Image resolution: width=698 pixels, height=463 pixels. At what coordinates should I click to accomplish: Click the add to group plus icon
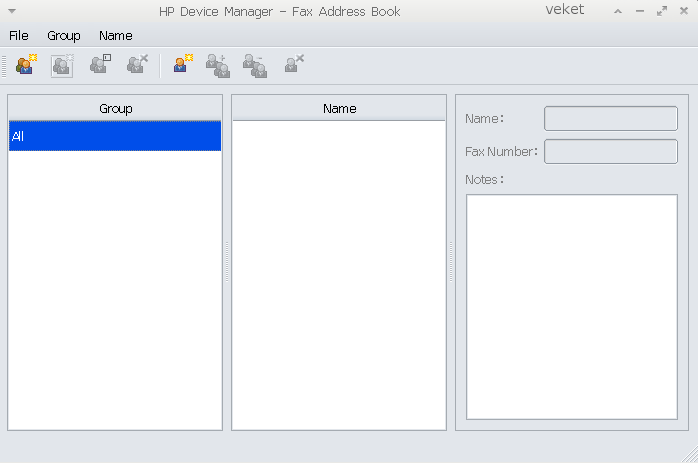click(218, 66)
